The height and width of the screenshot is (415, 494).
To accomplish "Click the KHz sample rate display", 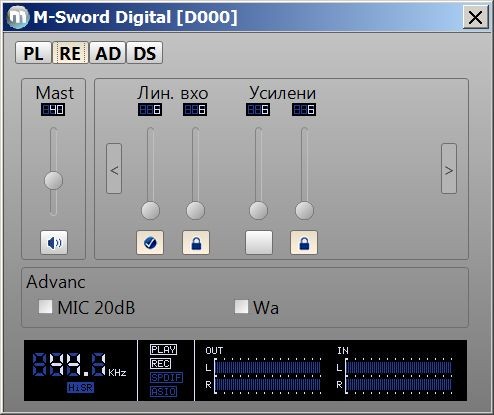I will coord(79,365).
